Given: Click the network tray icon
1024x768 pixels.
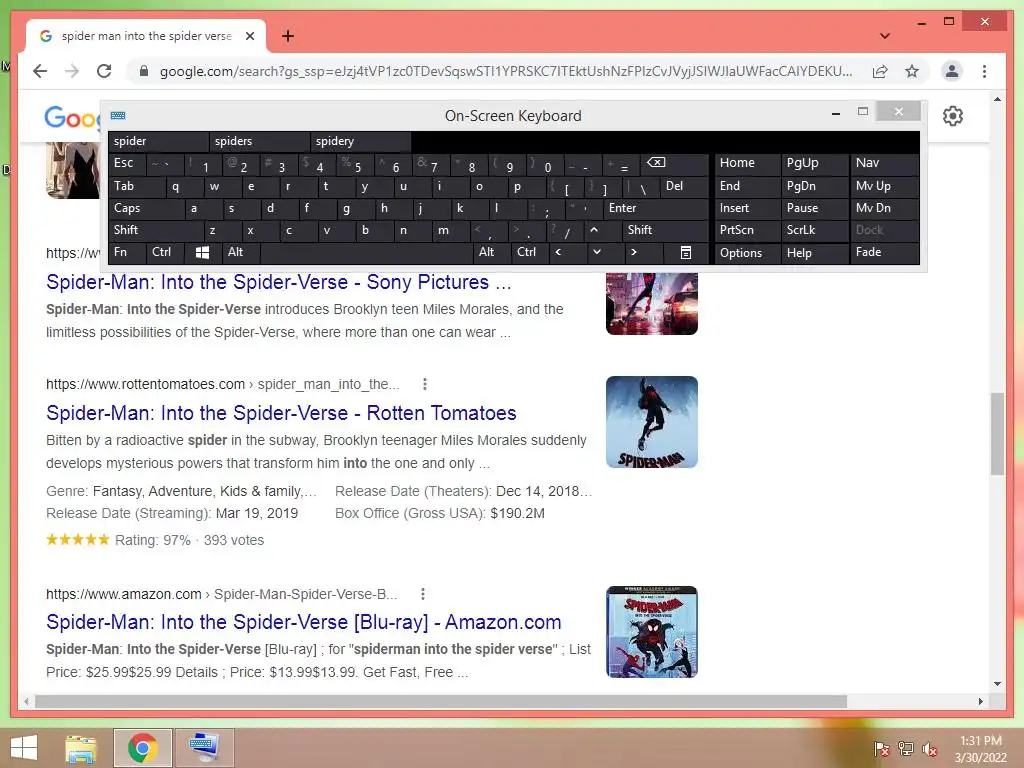Looking at the screenshot, I should coord(906,749).
